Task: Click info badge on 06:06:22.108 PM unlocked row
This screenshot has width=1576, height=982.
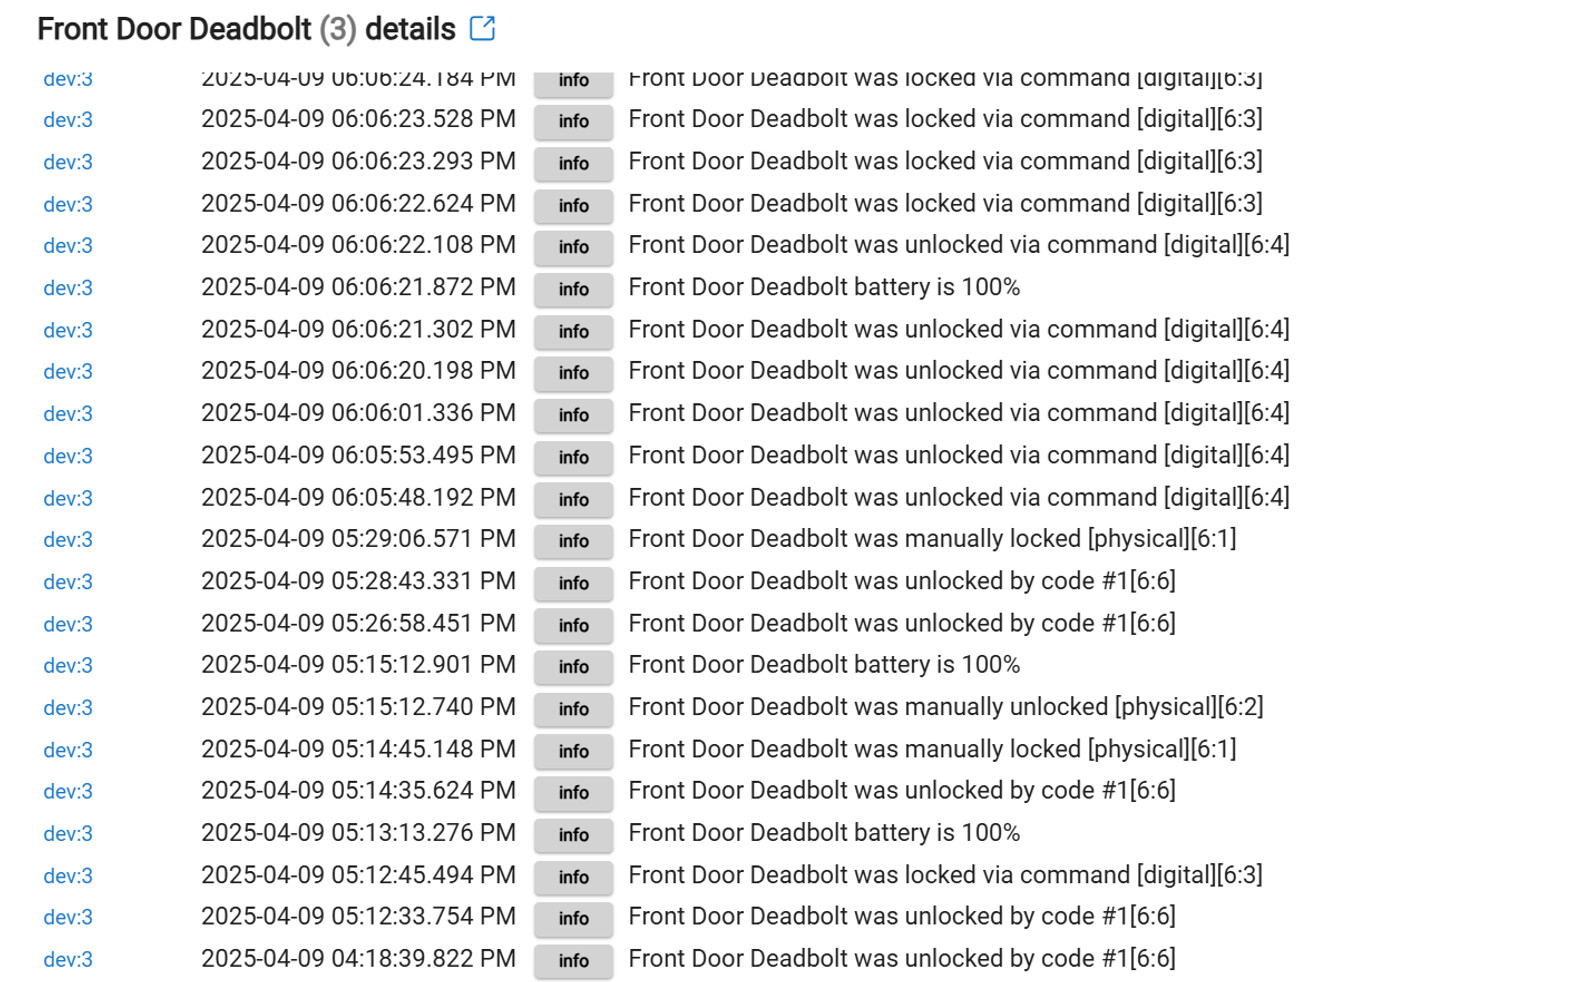Action: click(x=573, y=247)
